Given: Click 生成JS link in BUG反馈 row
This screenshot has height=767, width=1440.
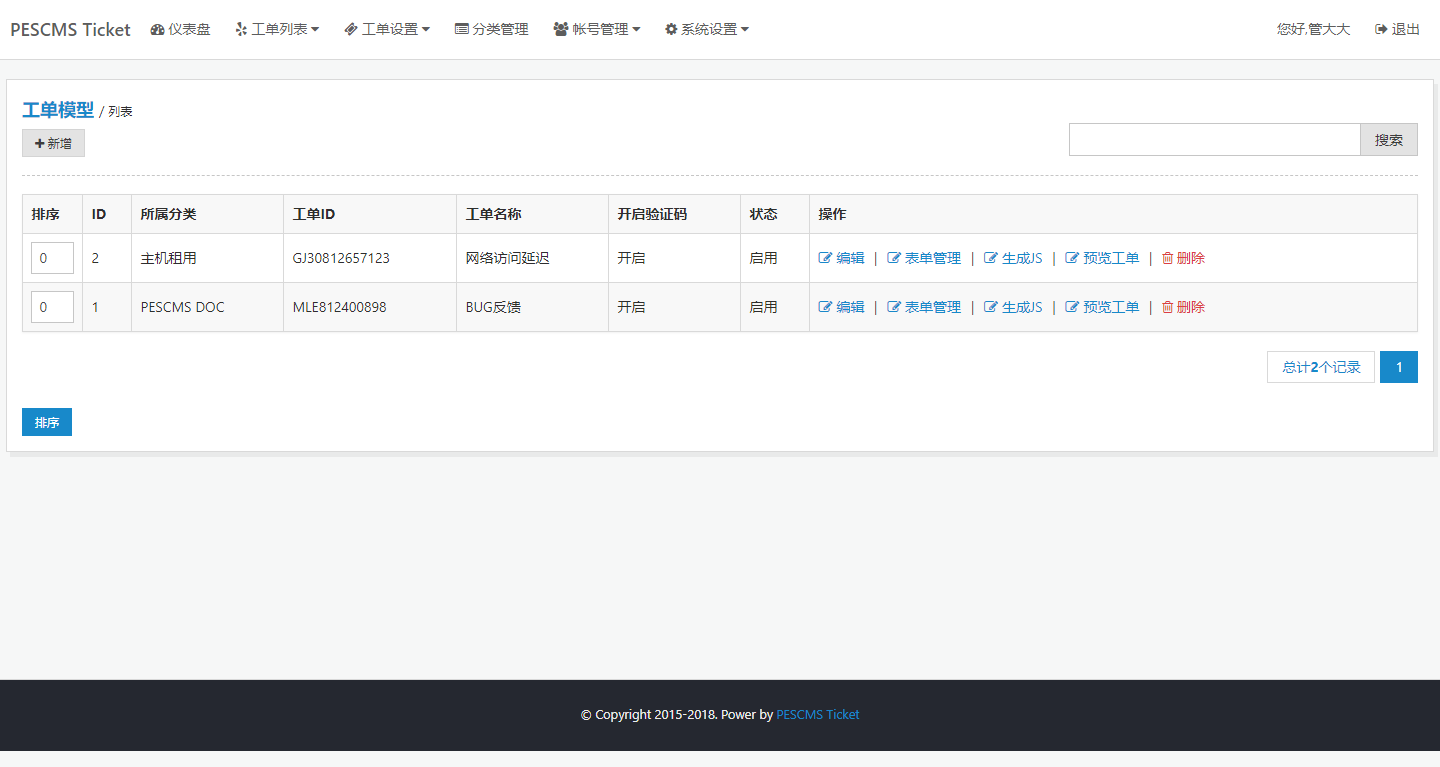Looking at the screenshot, I should point(1013,307).
